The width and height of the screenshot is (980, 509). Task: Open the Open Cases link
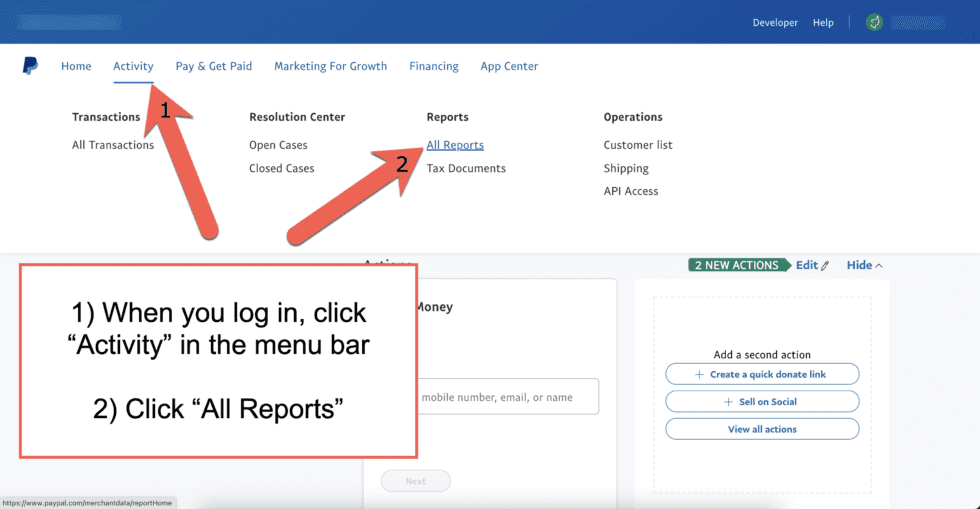click(278, 145)
